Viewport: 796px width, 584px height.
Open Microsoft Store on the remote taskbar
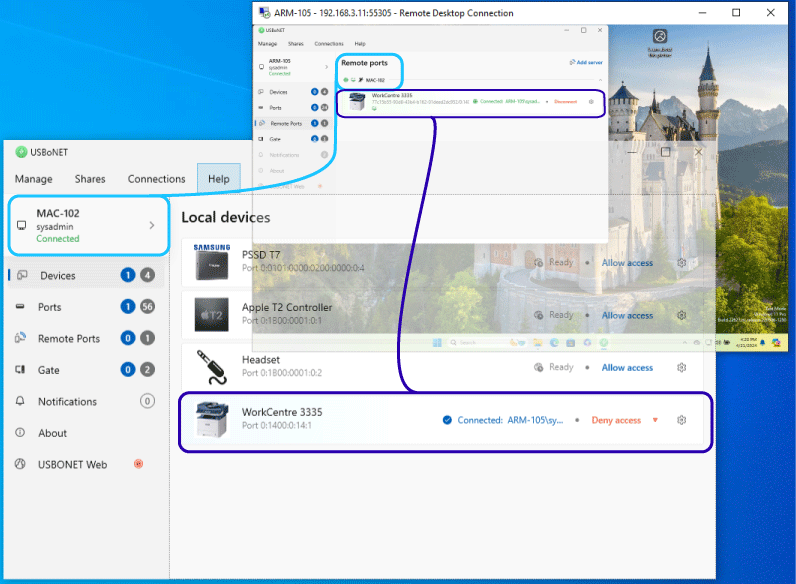tap(571, 343)
